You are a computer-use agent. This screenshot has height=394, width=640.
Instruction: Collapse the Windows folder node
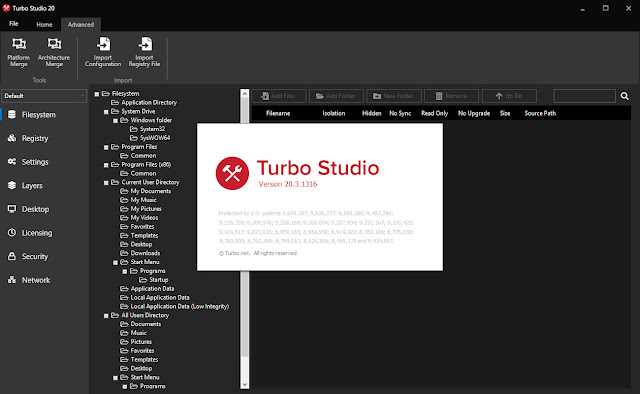click(116, 121)
